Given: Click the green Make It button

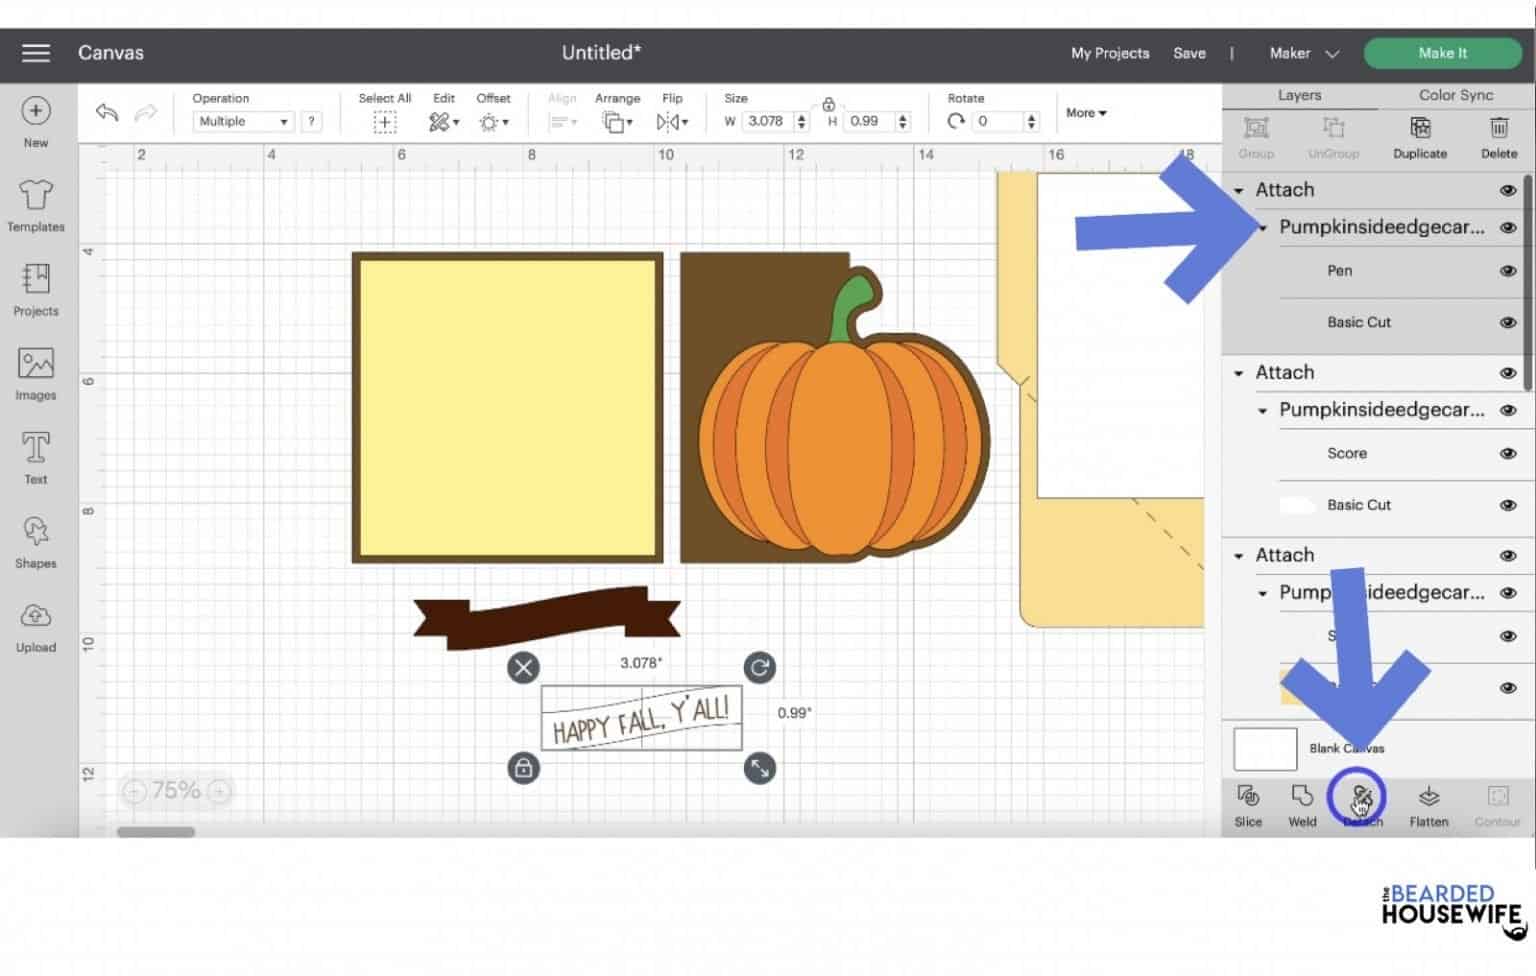Looking at the screenshot, I should (x=1441, y=53).
